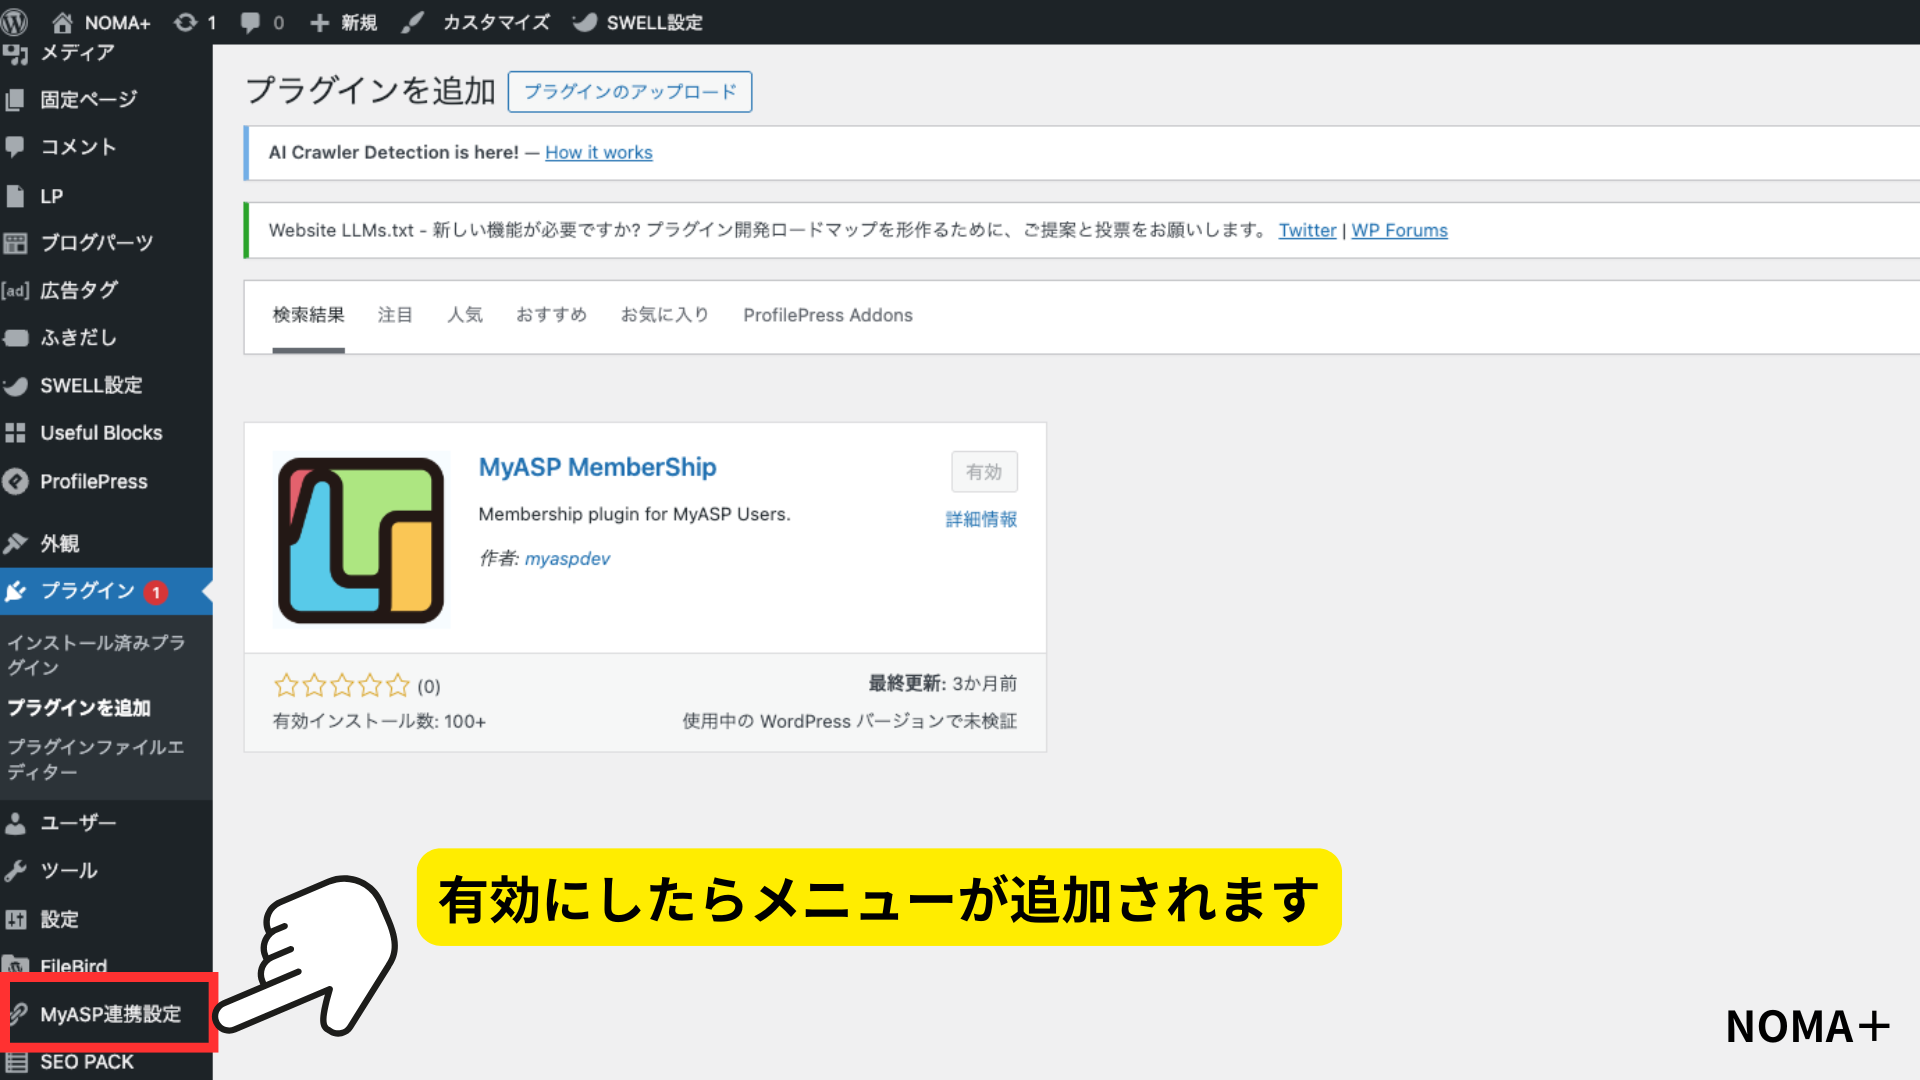Open the comments bubble icon showing 0
The height and width of the screenshot is (1080, 1920).
coord(250,22)
